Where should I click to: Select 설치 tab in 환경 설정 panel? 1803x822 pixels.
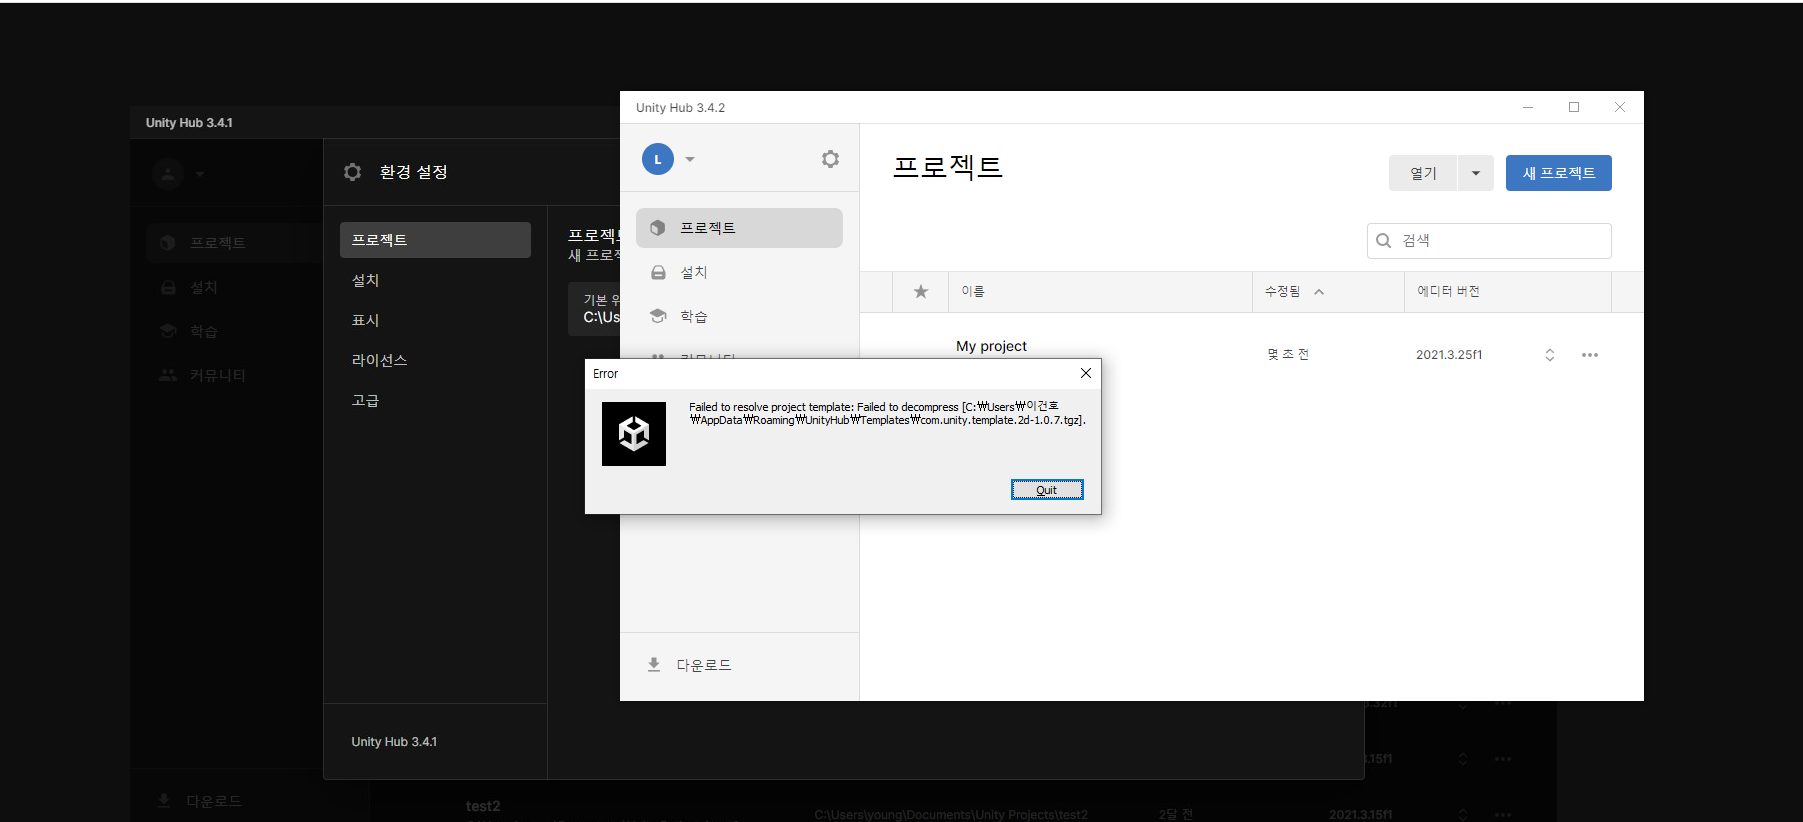(435, 280)
